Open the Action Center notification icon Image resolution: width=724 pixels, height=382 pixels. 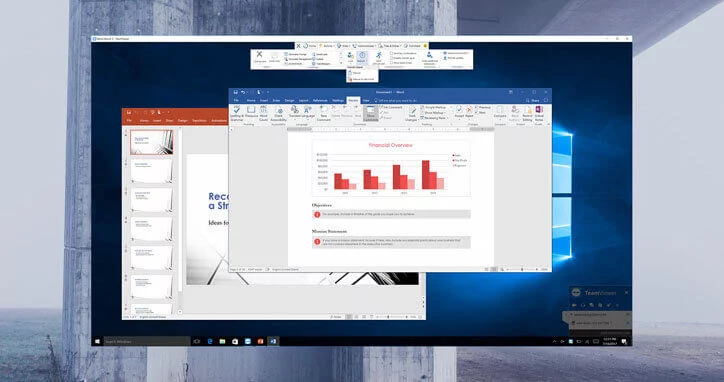click(624, 341)
